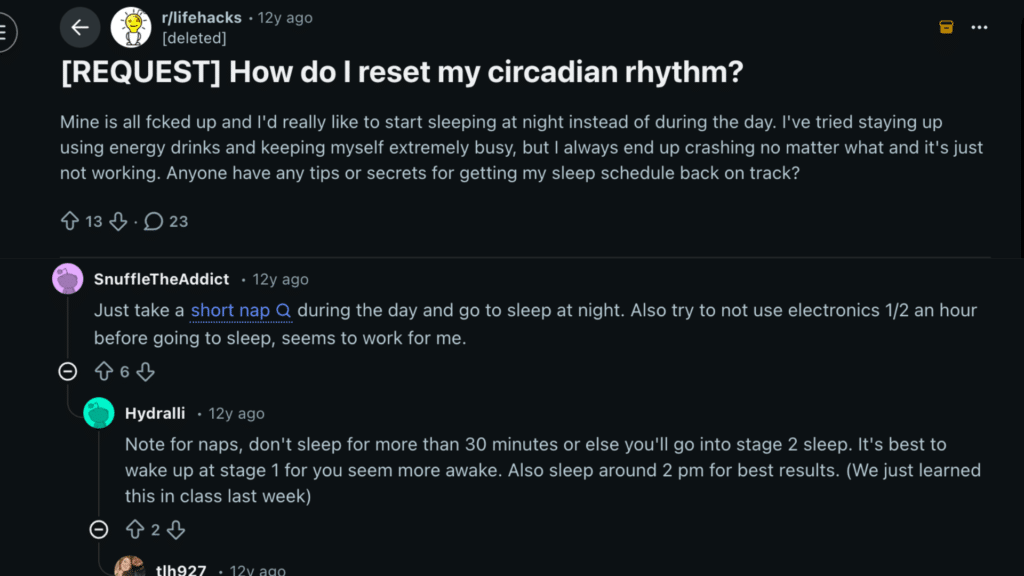The width and height of the screenshot is (1024, 576).
Task: Open the r/lifehacks community link
Action: [x=203, y=18]
